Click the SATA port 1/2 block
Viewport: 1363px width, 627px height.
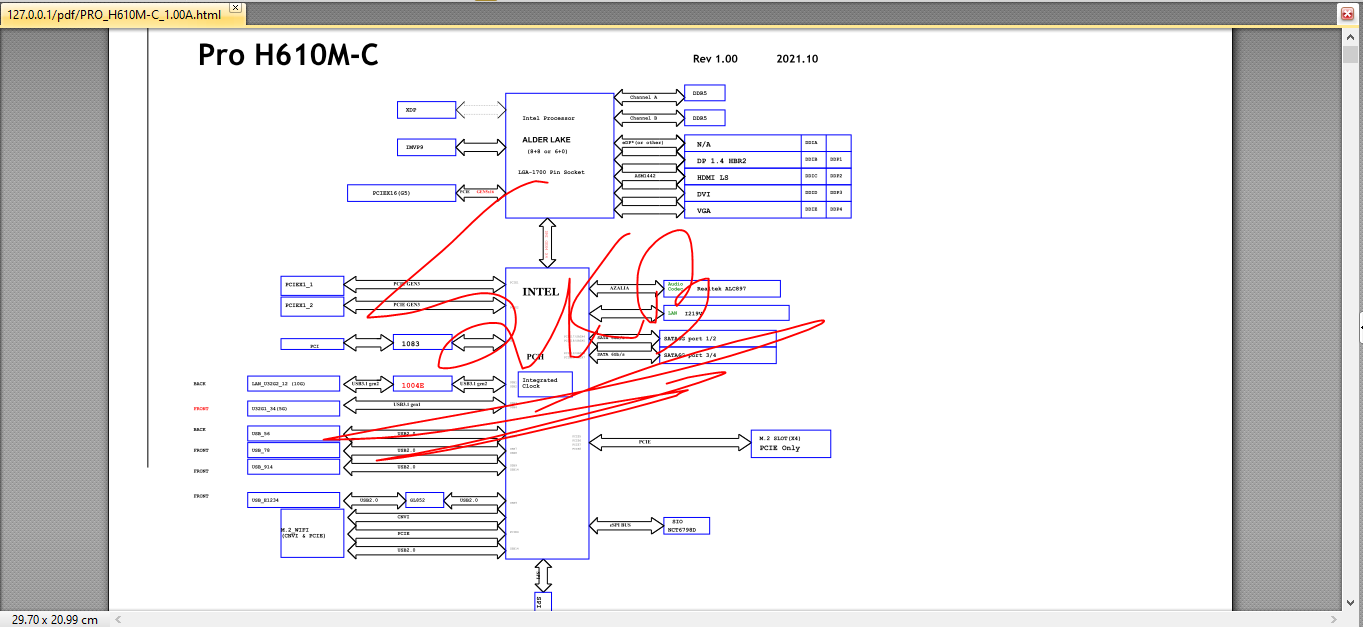(x=718, y=339)
